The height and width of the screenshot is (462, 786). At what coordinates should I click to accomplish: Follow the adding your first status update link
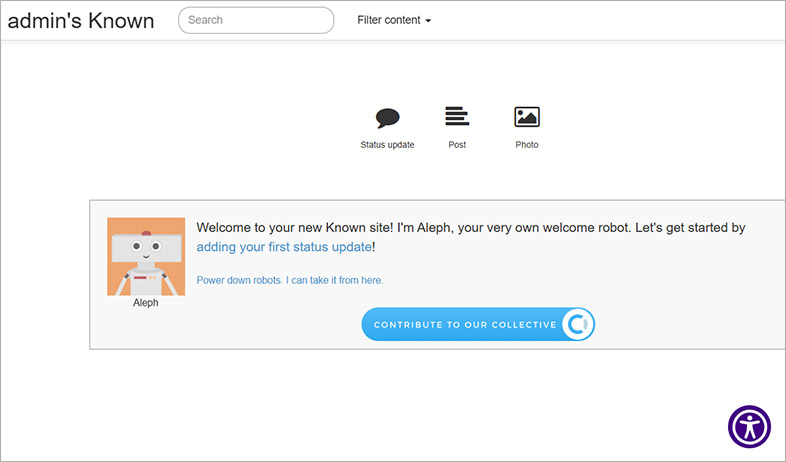coord(284,247)
